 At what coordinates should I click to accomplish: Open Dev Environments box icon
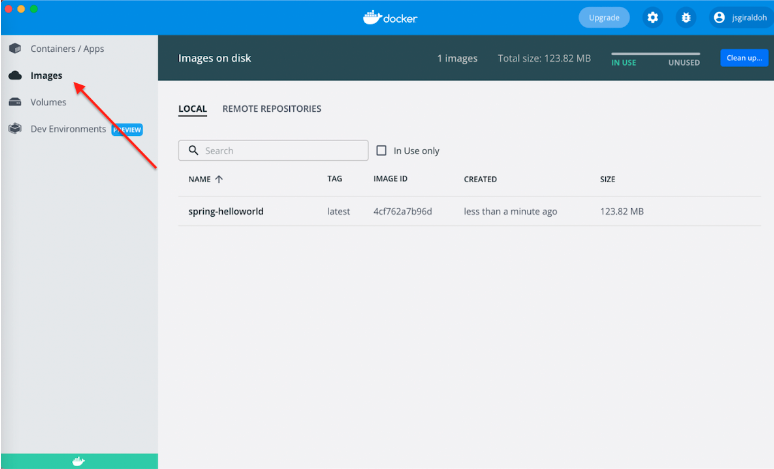click(15, 129)
